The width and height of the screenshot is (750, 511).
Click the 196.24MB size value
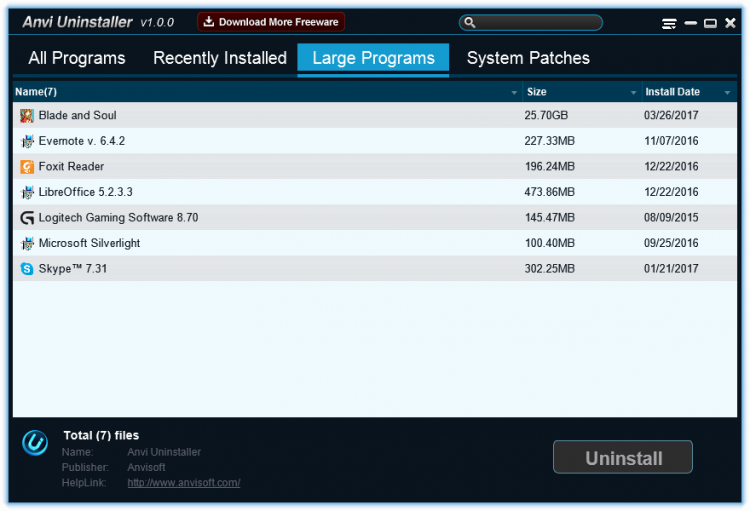click(550, 167)
